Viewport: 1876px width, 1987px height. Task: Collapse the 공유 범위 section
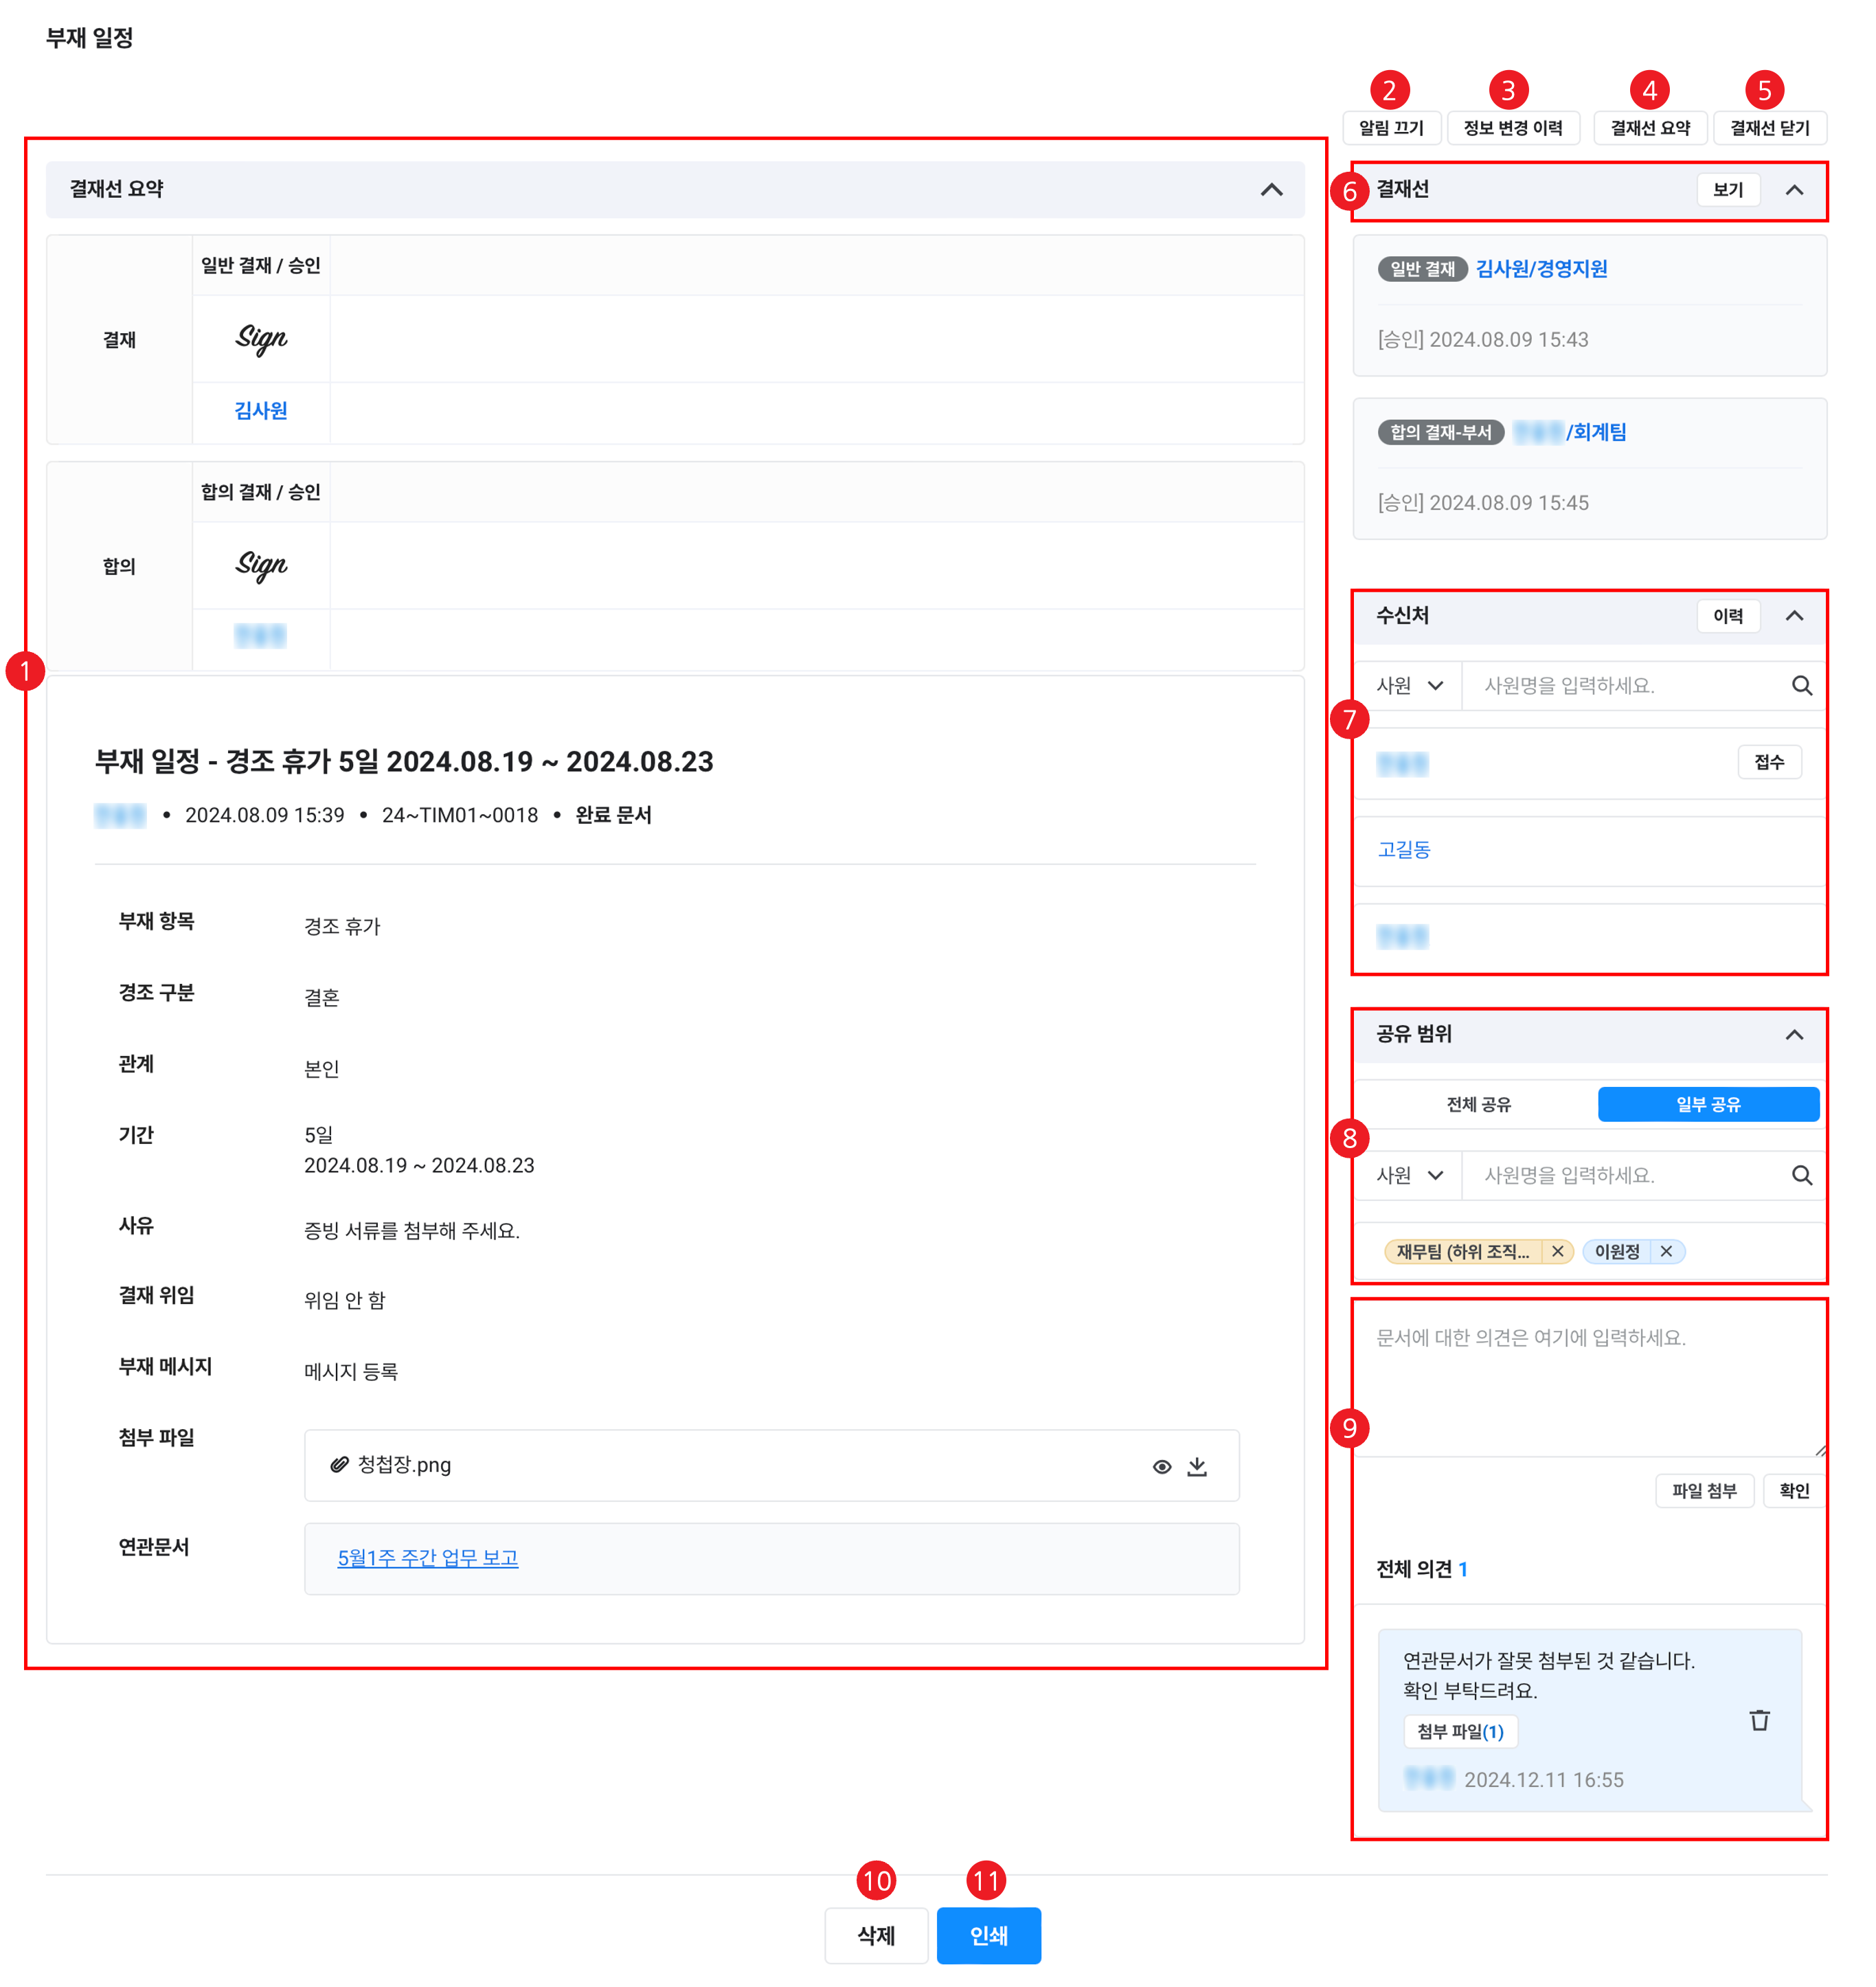[1794, 1035]
